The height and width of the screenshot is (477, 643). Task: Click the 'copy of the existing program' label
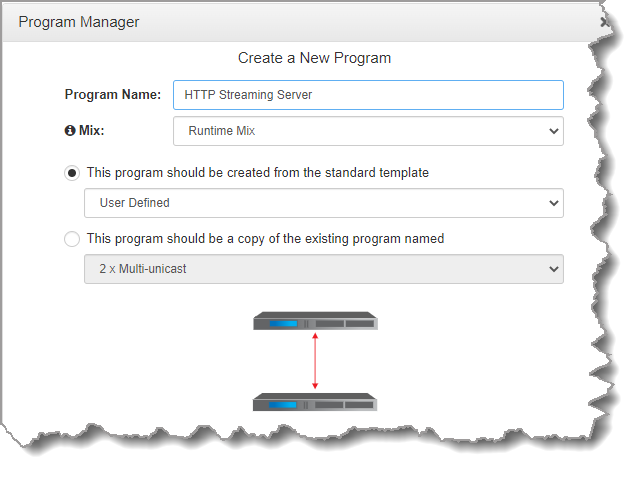coord(265,239)
